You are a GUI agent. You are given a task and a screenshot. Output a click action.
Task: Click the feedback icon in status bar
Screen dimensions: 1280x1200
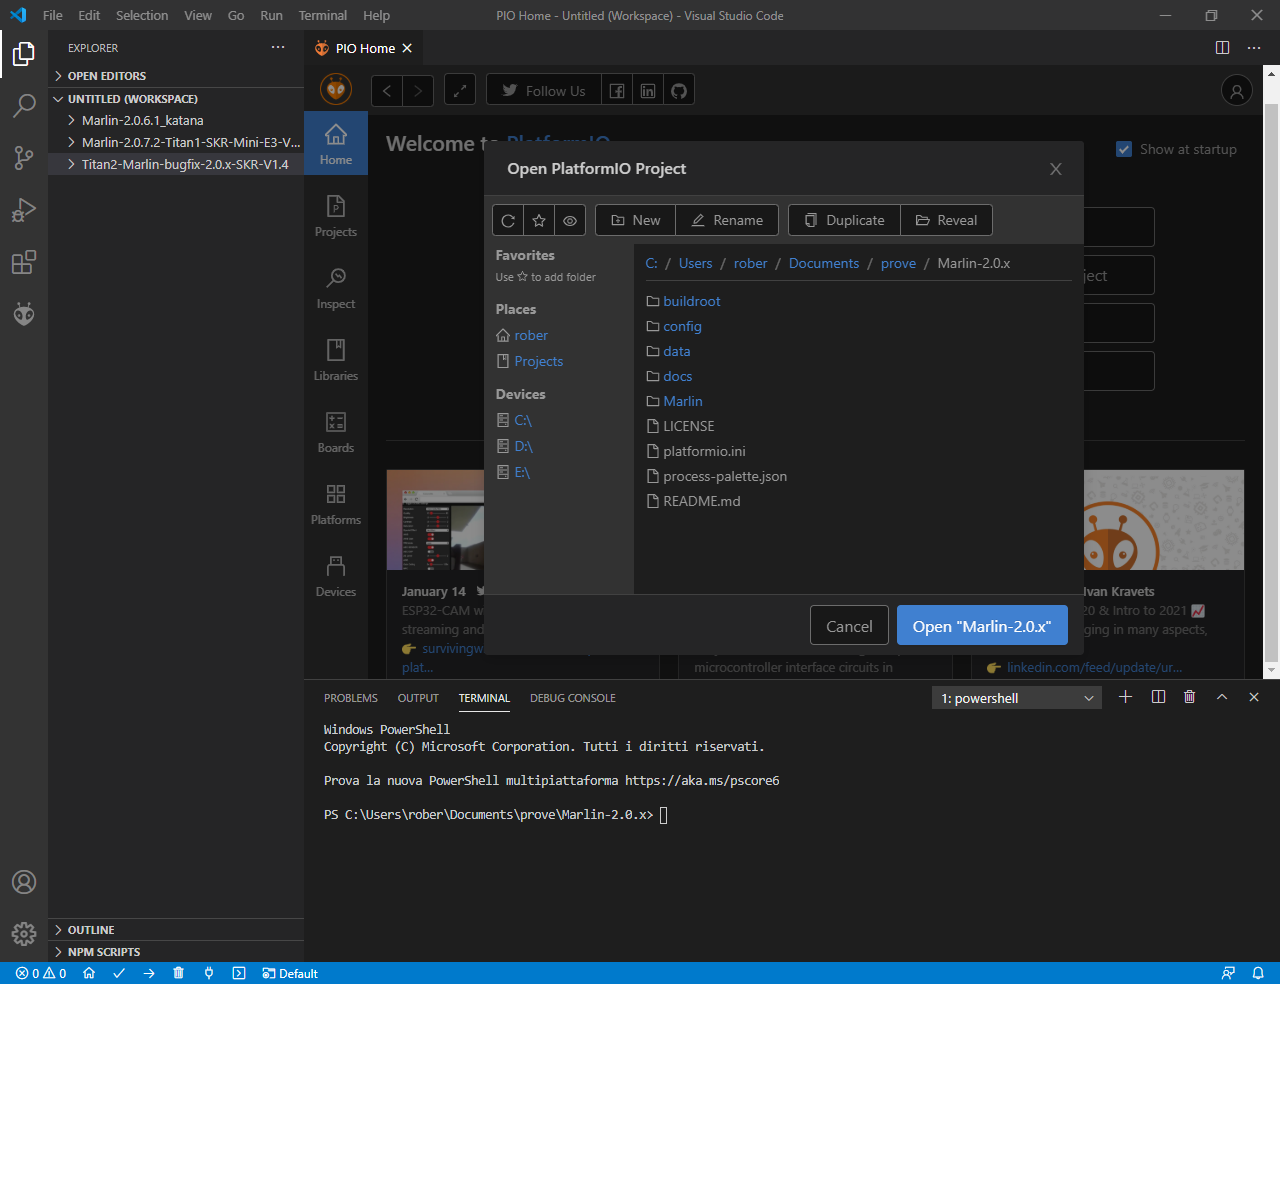click(x=1228, y=973)
